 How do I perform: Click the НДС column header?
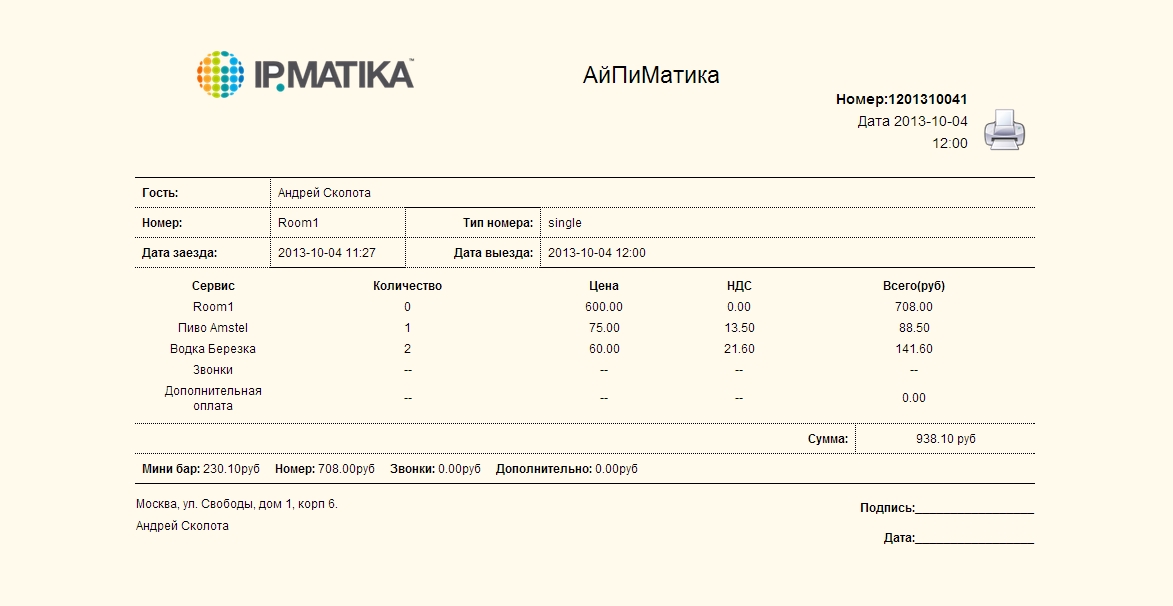[x=739, y=286]
